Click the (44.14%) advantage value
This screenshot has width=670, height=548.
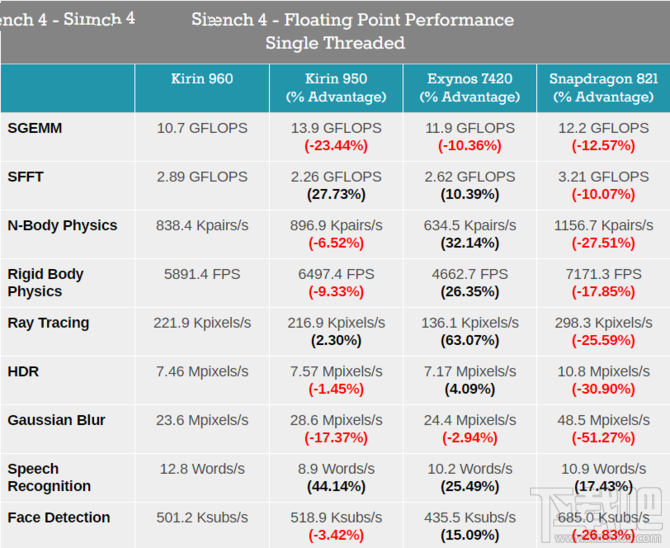tap(335, 486)
